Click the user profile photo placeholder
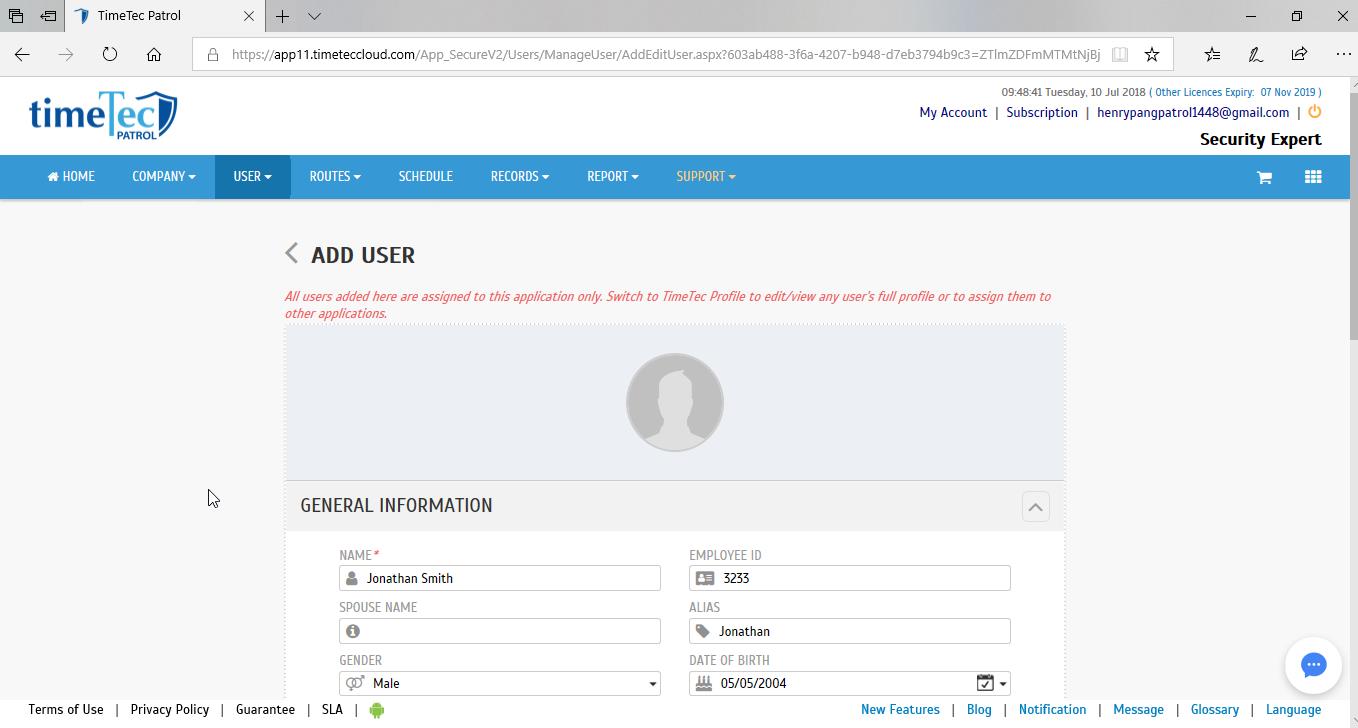This screenshot has width=1358, height=728. click(674, 402)
